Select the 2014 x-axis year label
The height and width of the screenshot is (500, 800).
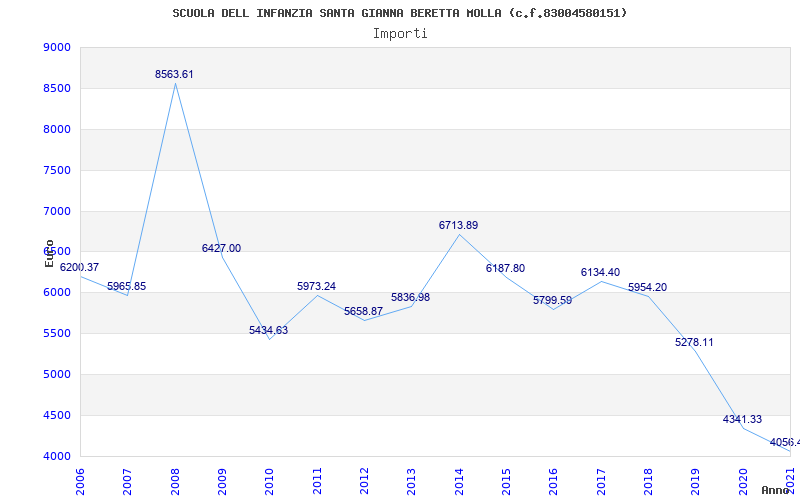point(459,479)
